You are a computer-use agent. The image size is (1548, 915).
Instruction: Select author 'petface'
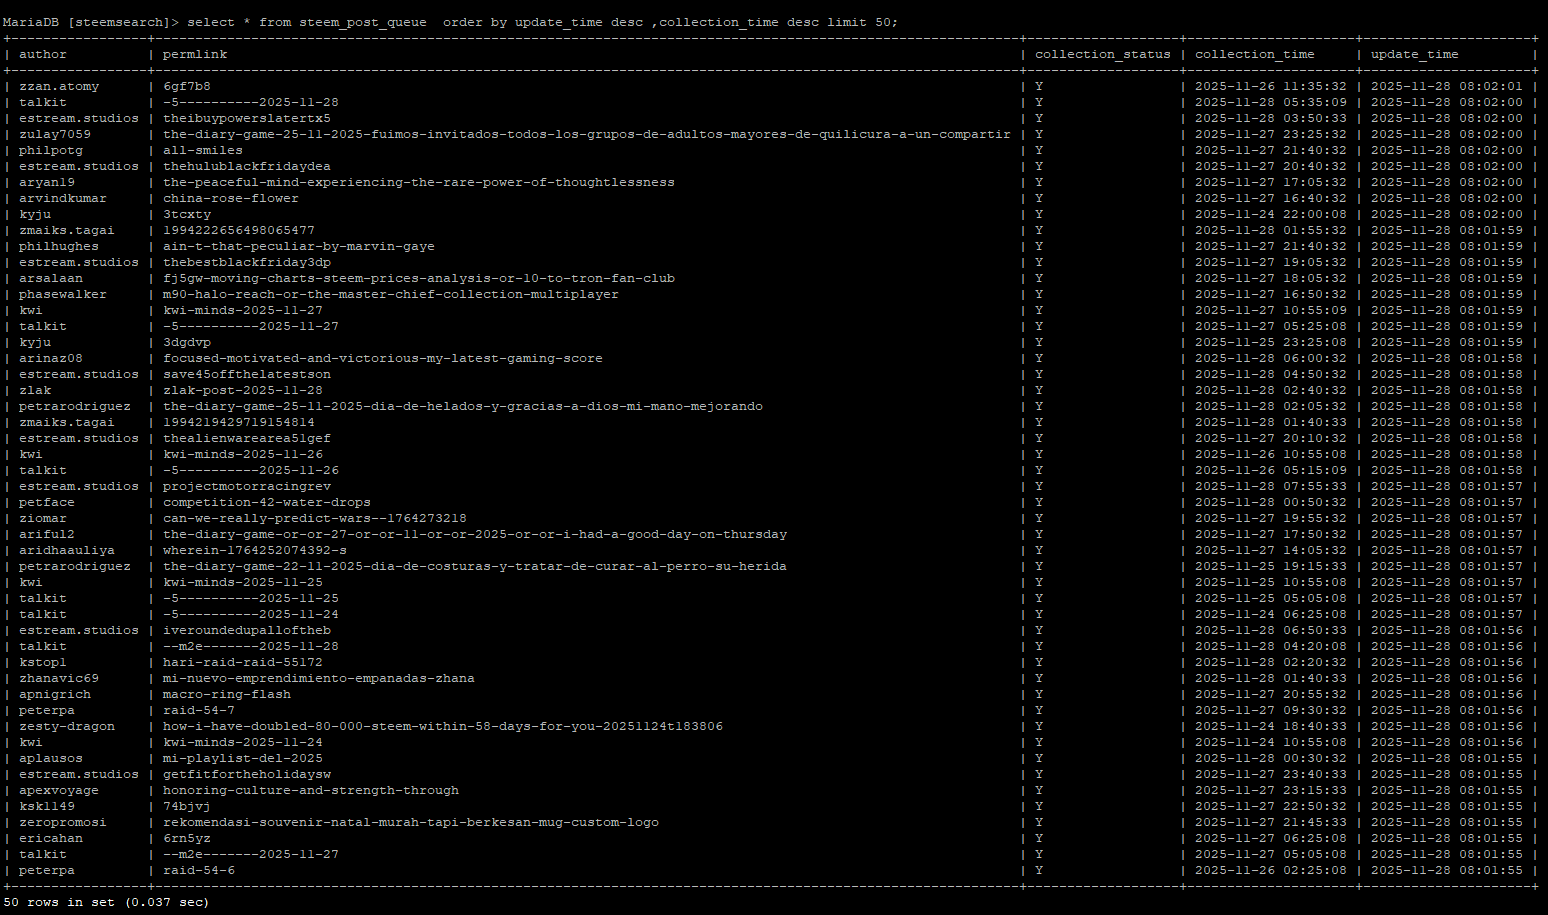(x=47, y=502)
